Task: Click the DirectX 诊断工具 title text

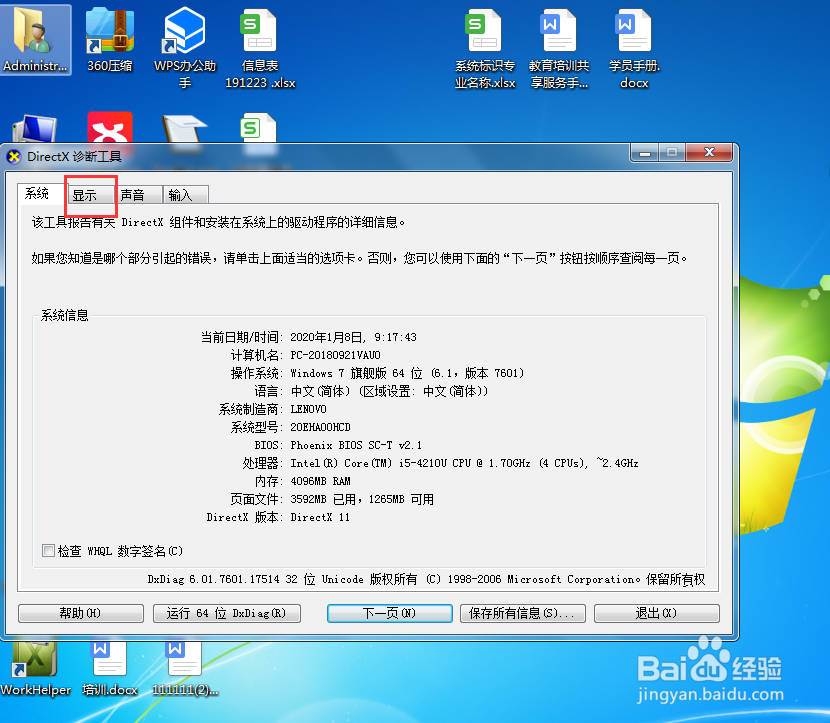Action: (75, 157)
